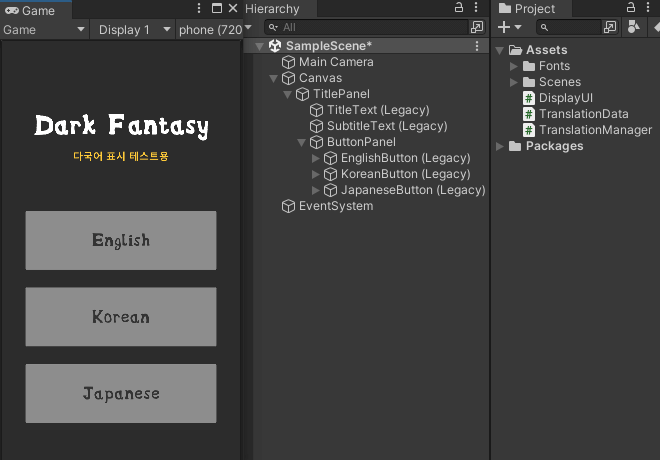Collapse the Assets folder

click(x=500, y=51)
